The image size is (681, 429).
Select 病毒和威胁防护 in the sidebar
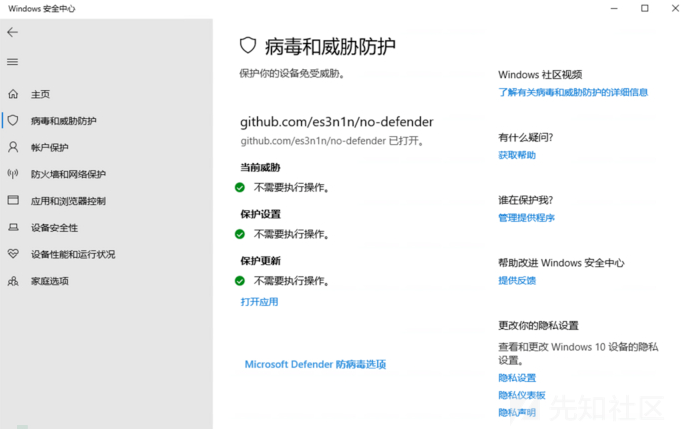[x=63, y=121]
